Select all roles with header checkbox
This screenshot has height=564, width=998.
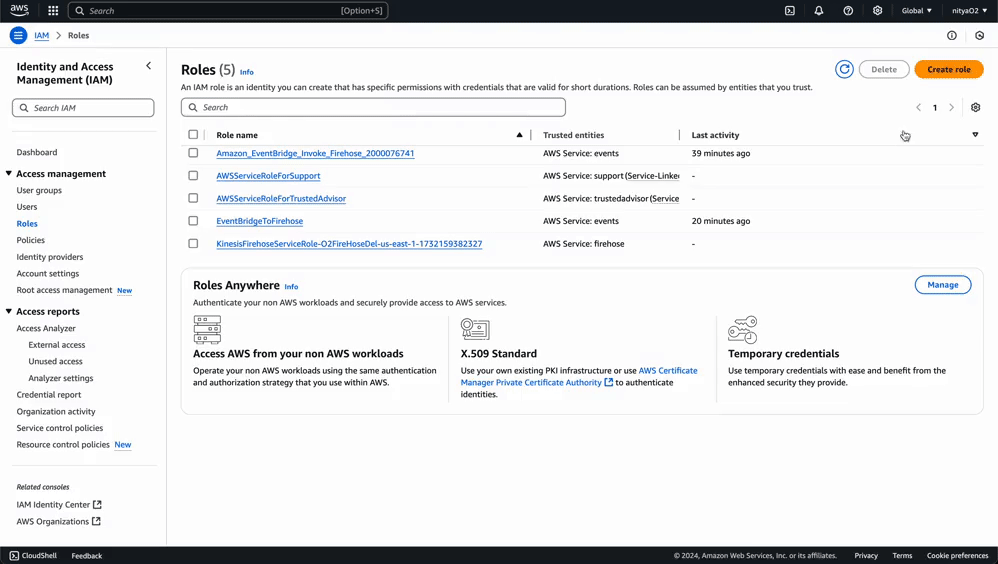click(193, 134)
